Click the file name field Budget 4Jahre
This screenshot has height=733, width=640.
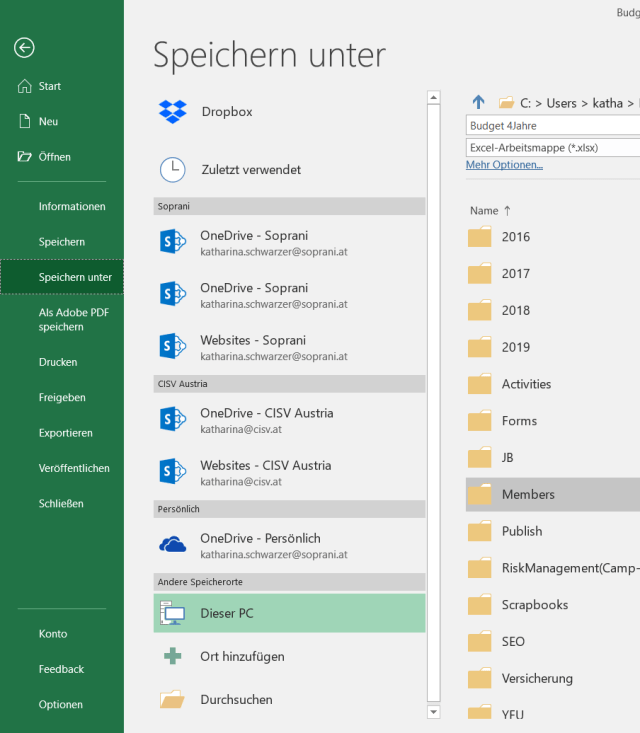pyautogui.click(x=553, y=125)
